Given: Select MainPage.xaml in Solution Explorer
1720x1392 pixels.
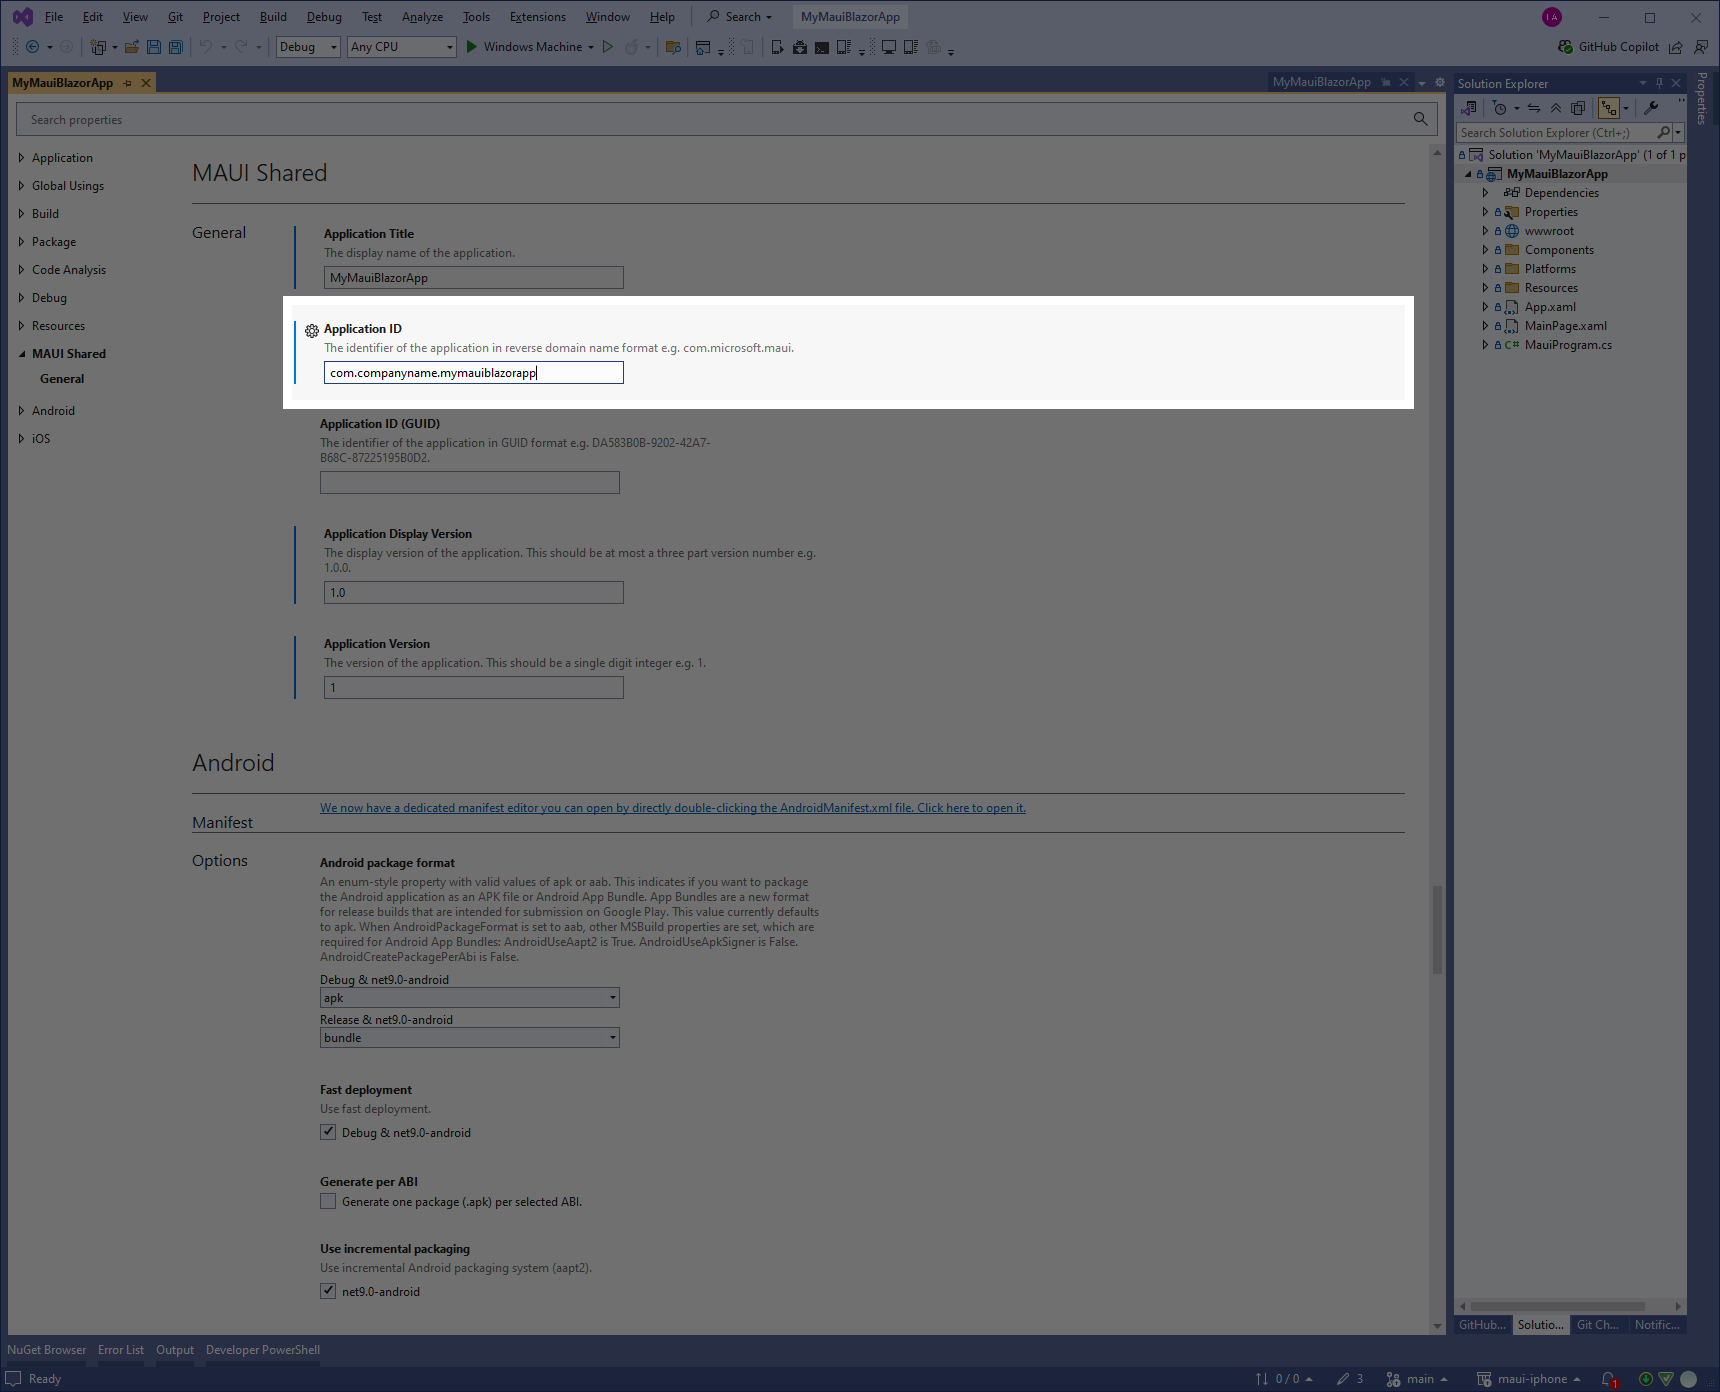Looking at the screenshot, I should [x=1566, y=326].
